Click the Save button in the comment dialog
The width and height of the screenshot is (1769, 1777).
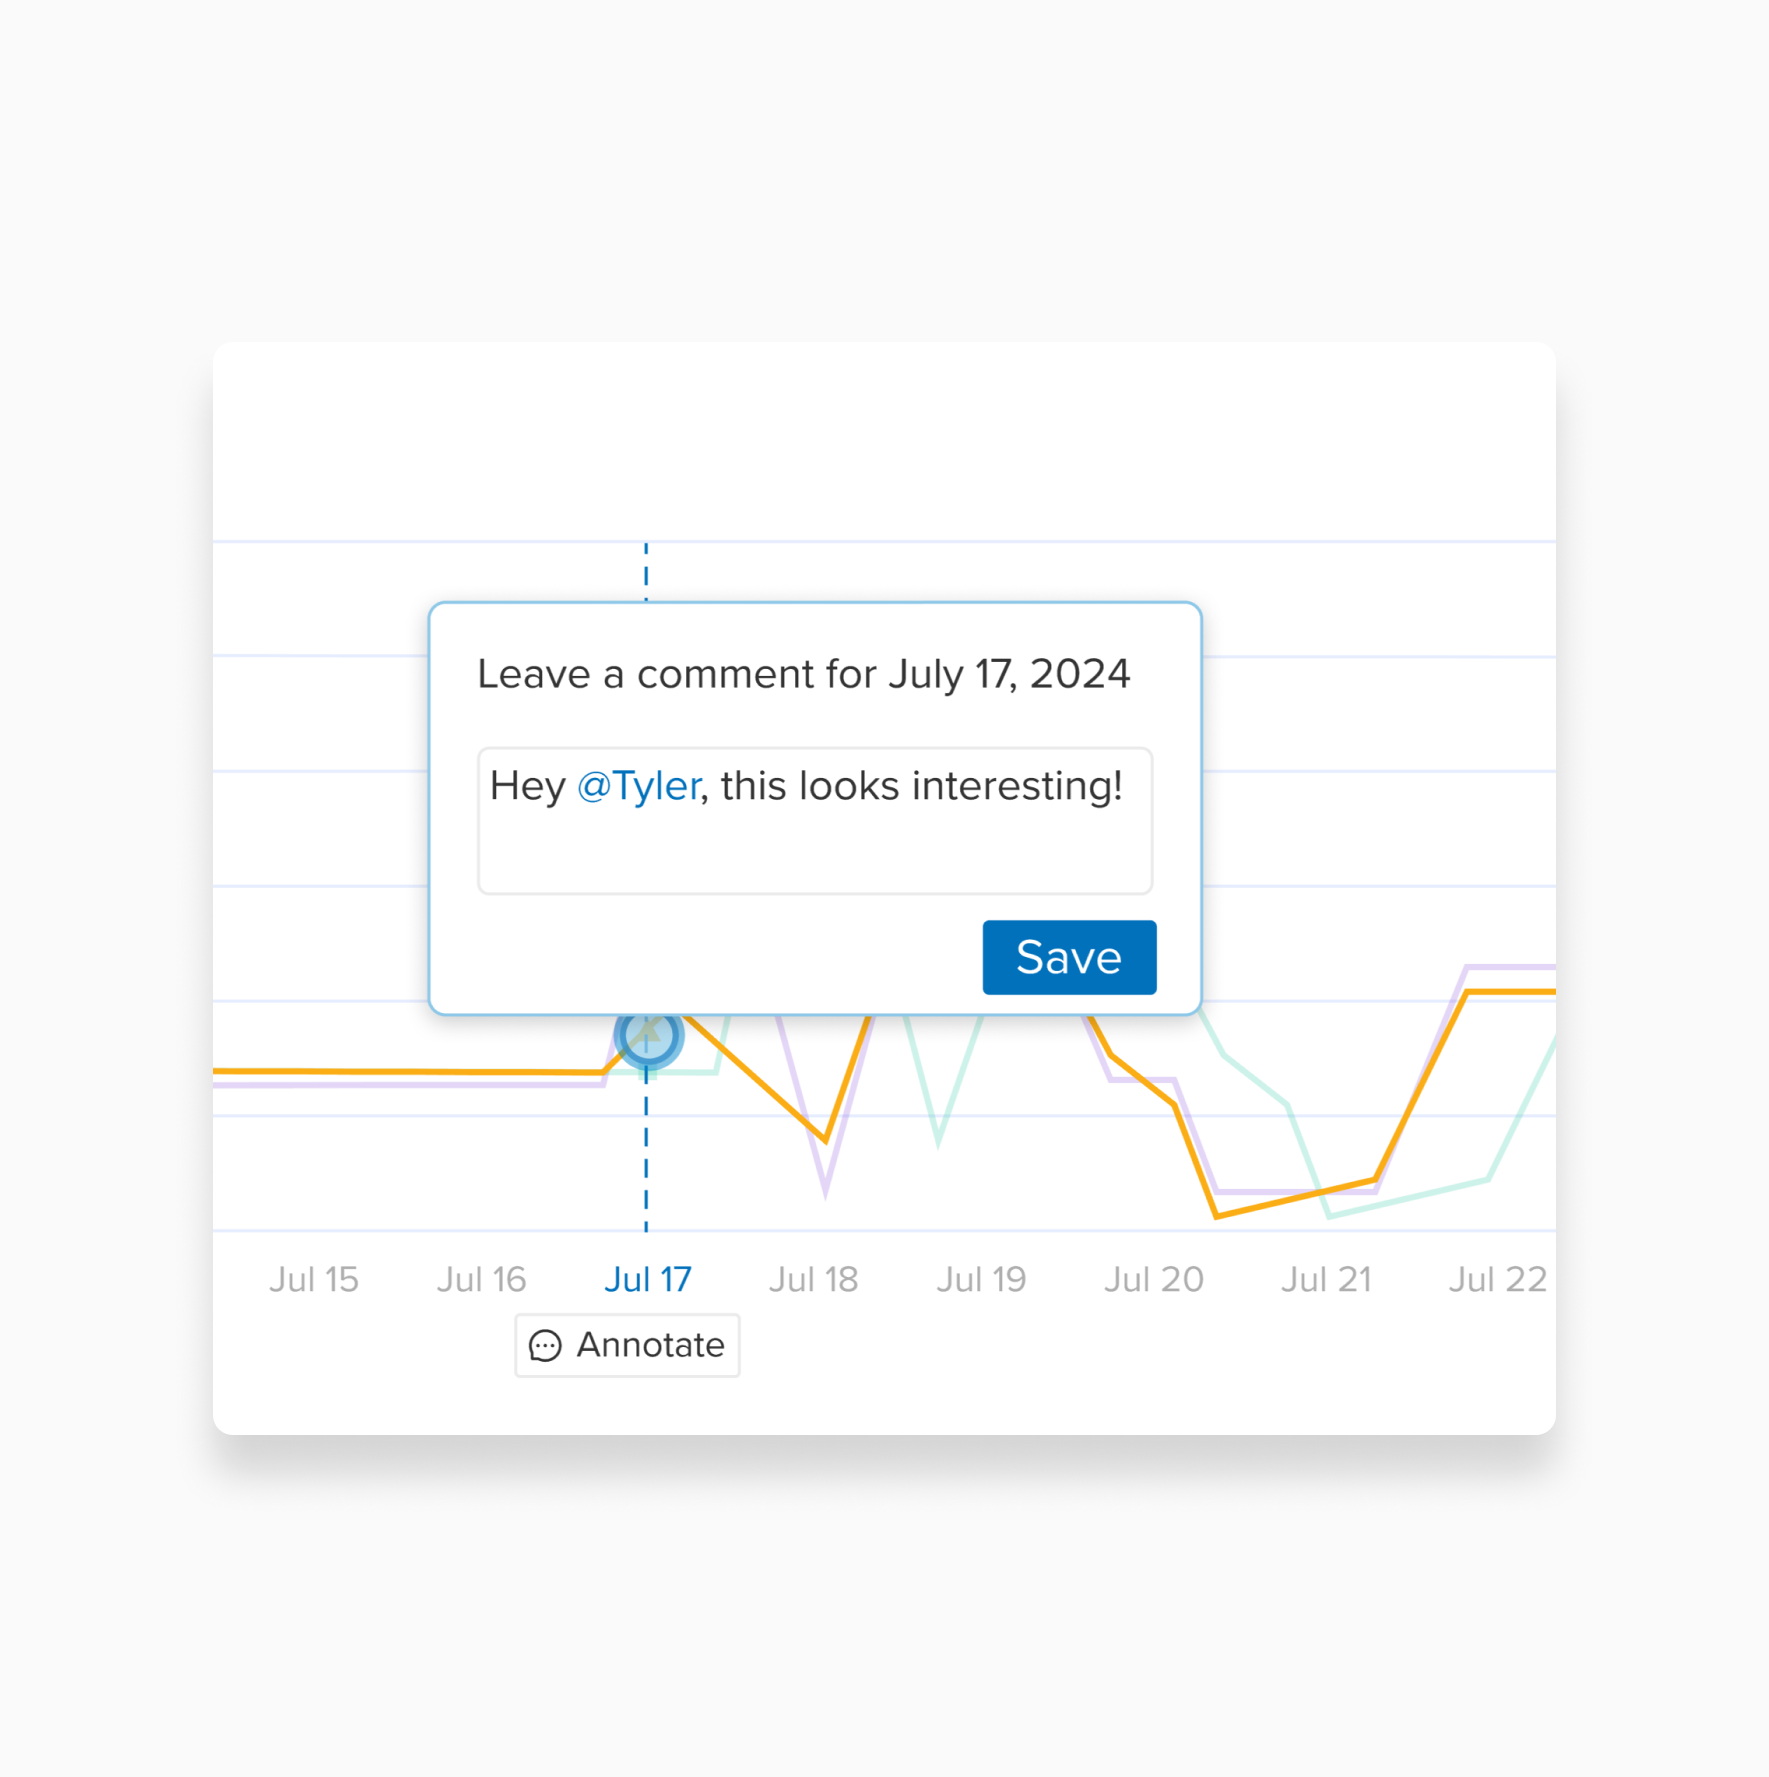(x=1068, y=957)
